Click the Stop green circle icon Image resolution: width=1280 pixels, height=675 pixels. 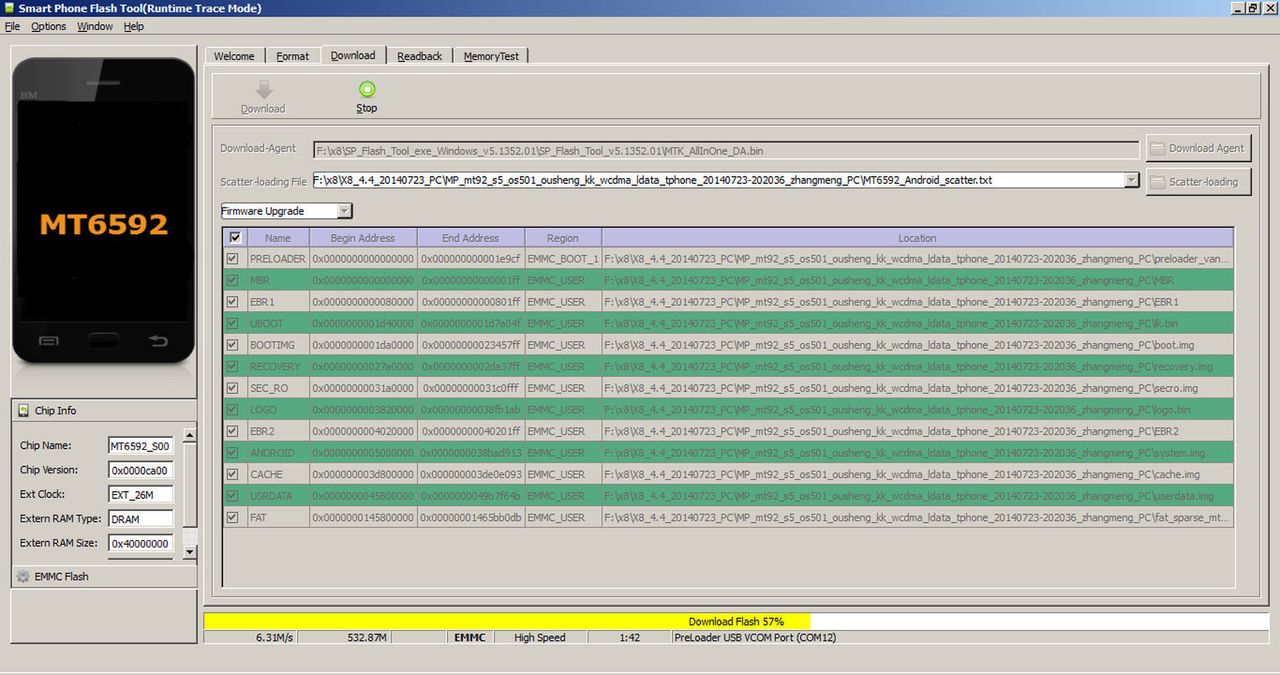367,89
